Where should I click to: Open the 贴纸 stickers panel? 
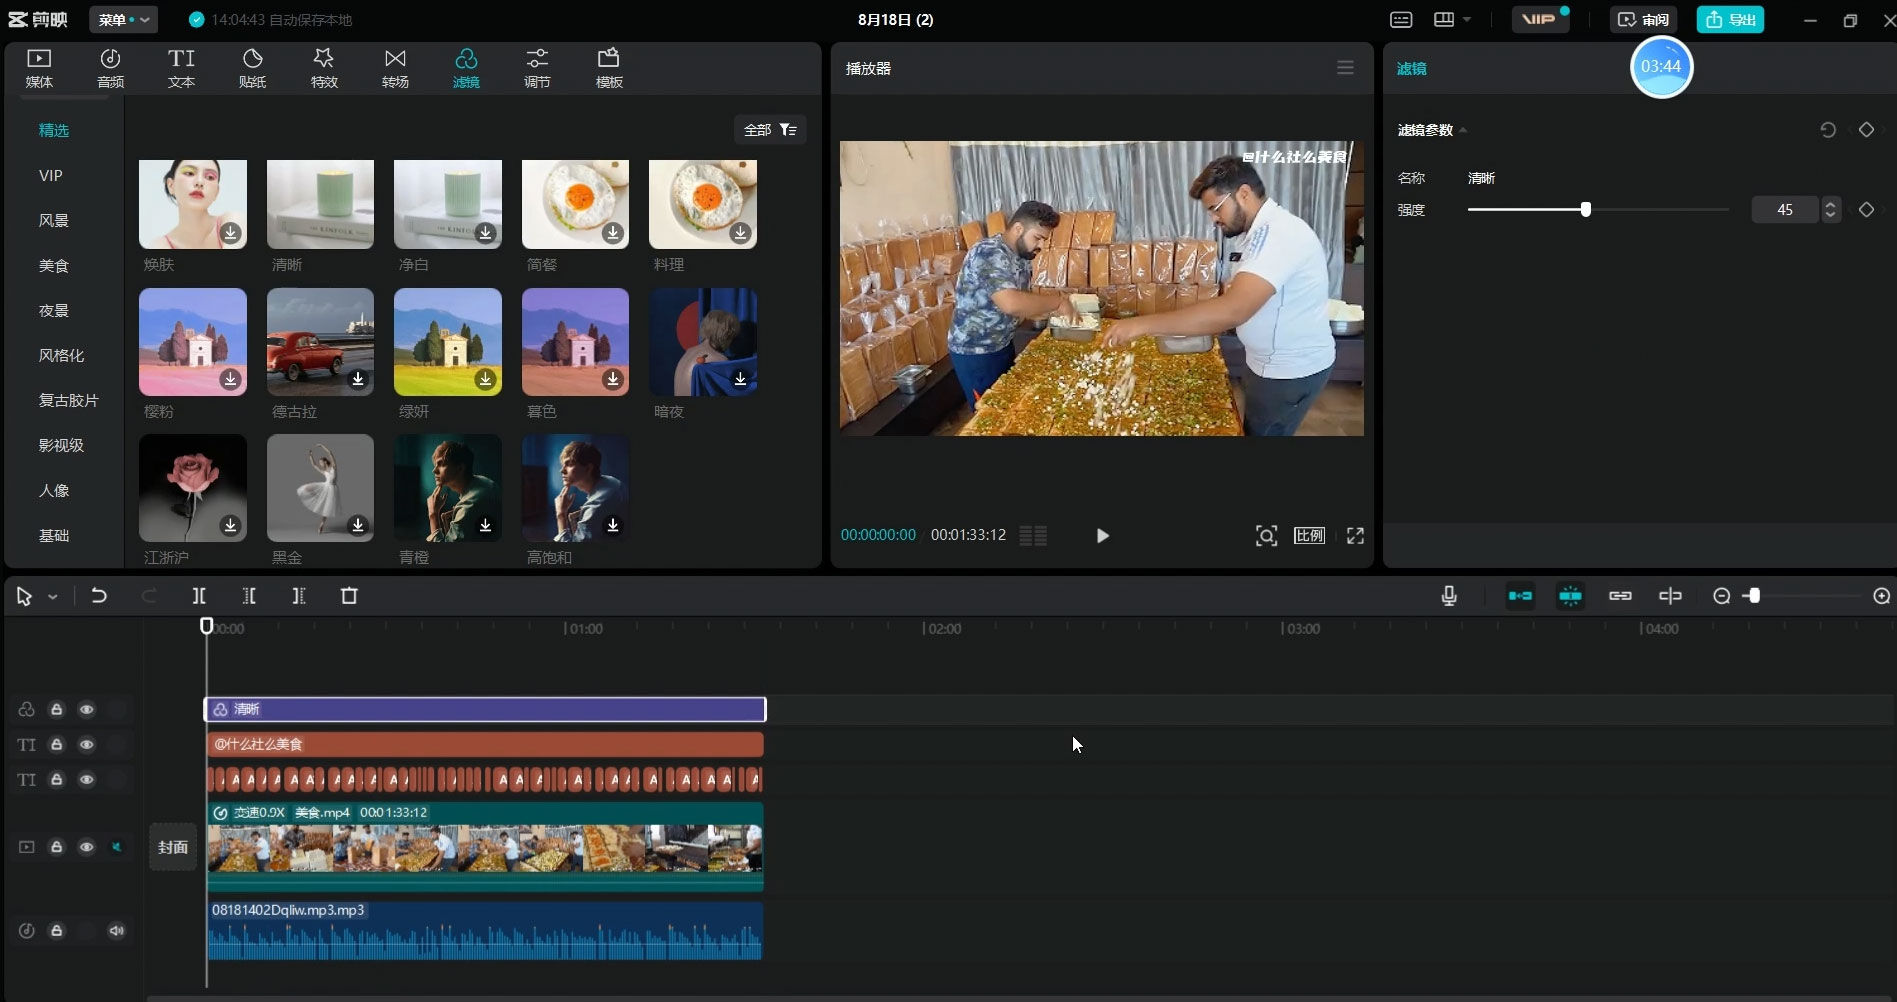point(252,68)
